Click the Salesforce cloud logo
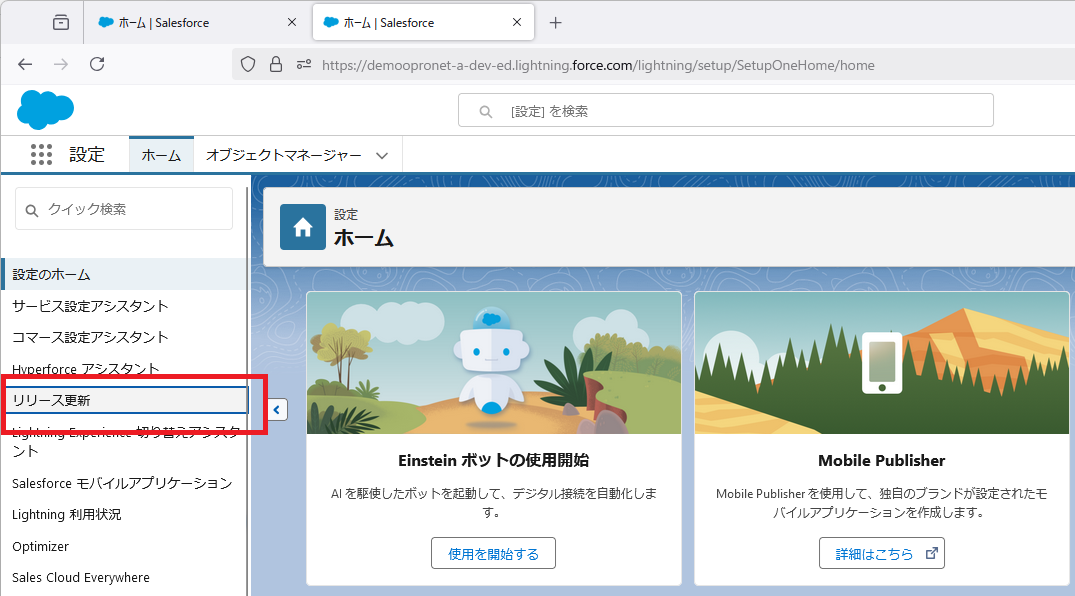1075x596 pixels. pos(45,109)
